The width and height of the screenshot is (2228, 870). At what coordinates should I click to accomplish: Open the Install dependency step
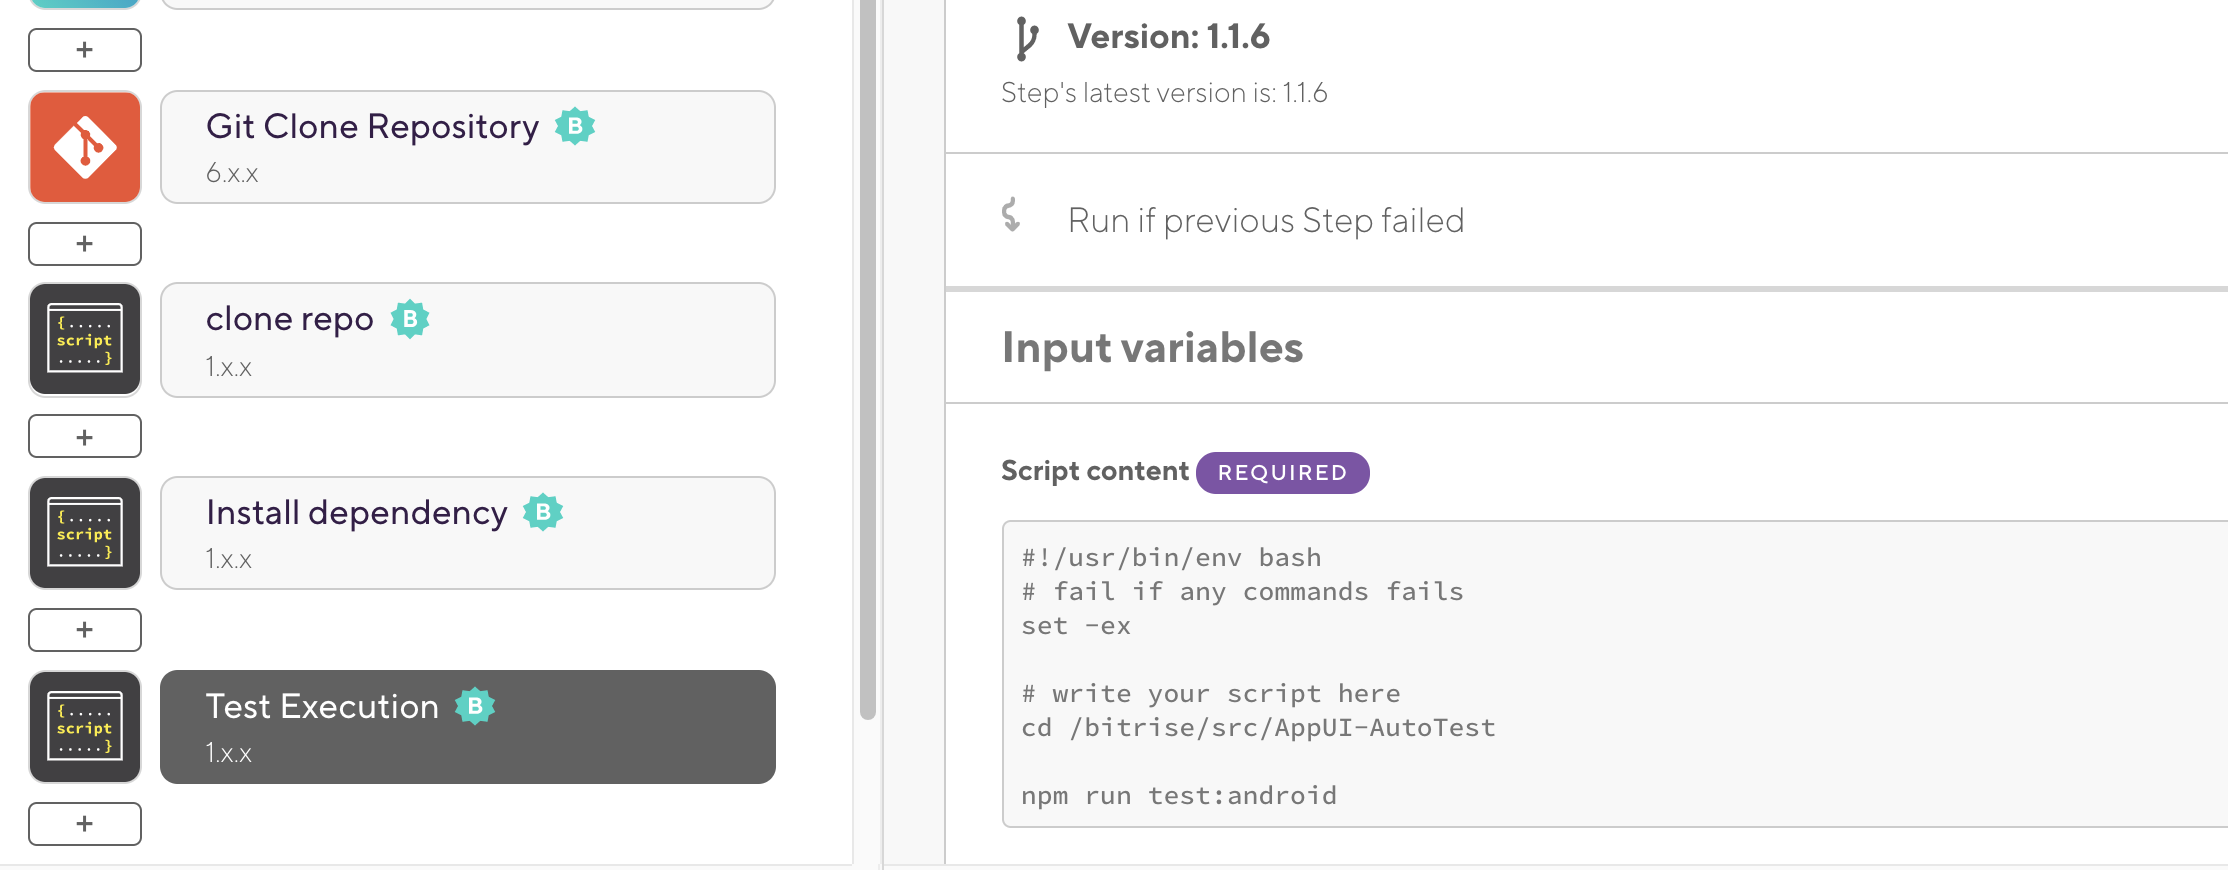pos(467,533)
